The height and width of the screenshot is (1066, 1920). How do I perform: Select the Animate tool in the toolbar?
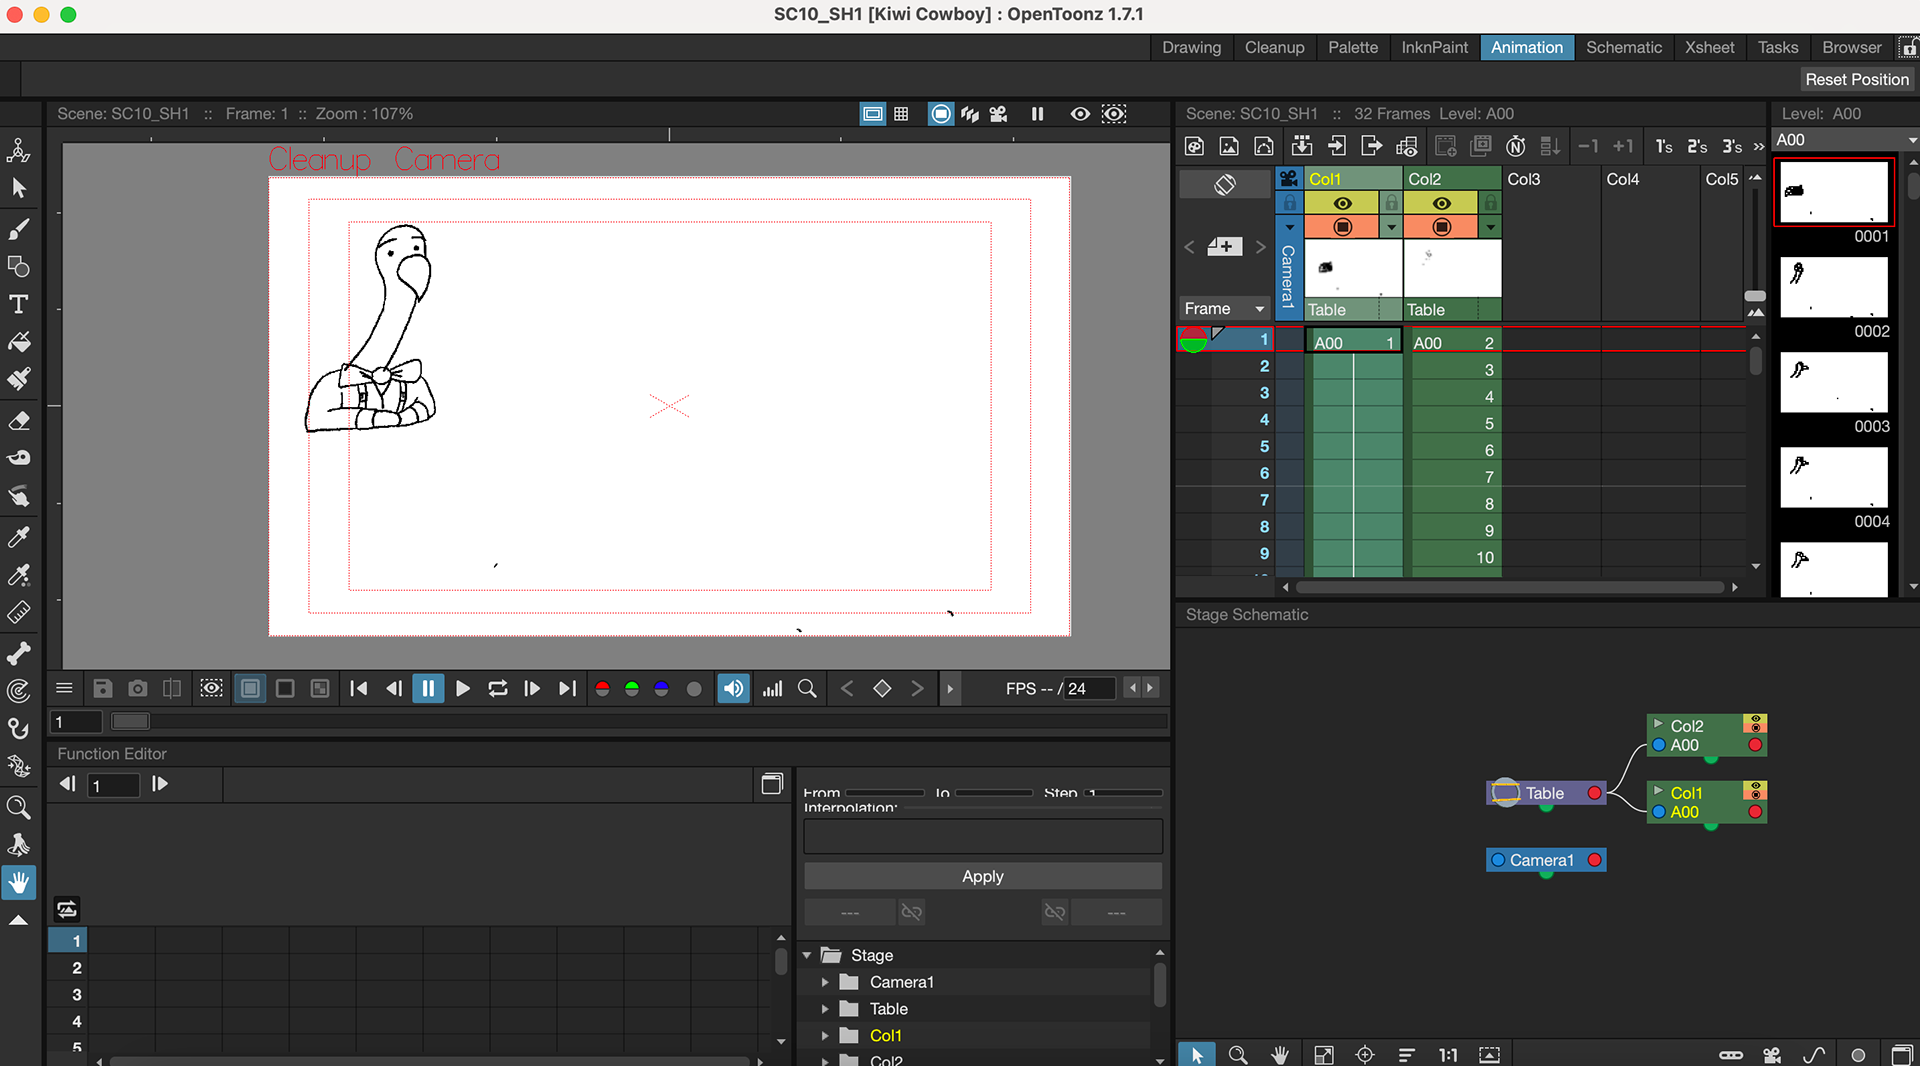click(x=18, y=150)
